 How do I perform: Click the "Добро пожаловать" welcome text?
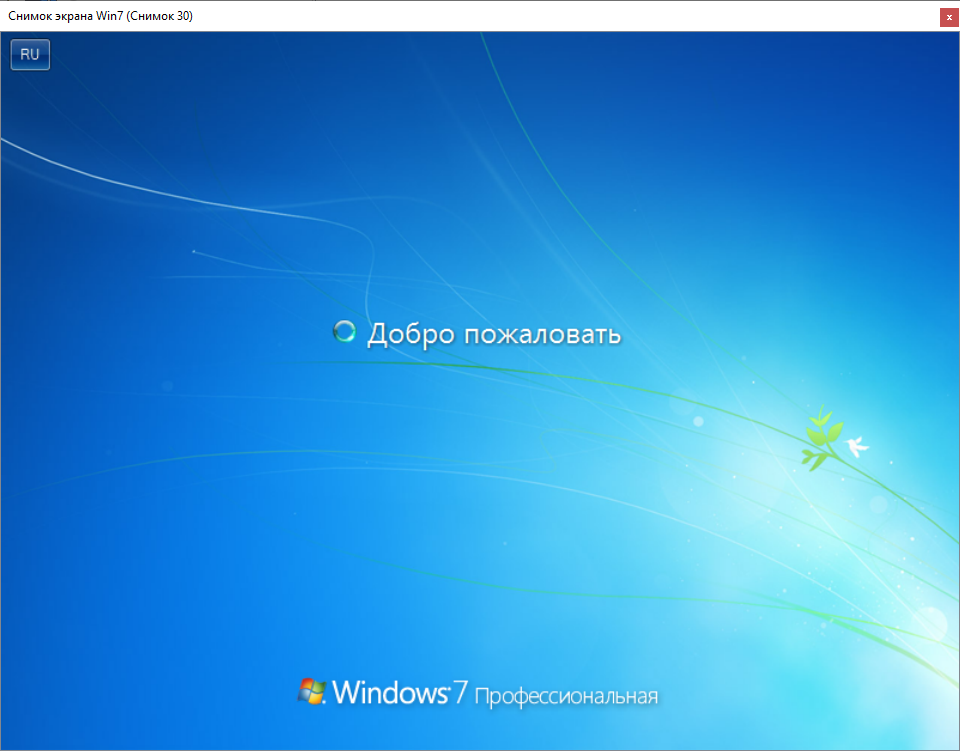pos(494,334)
